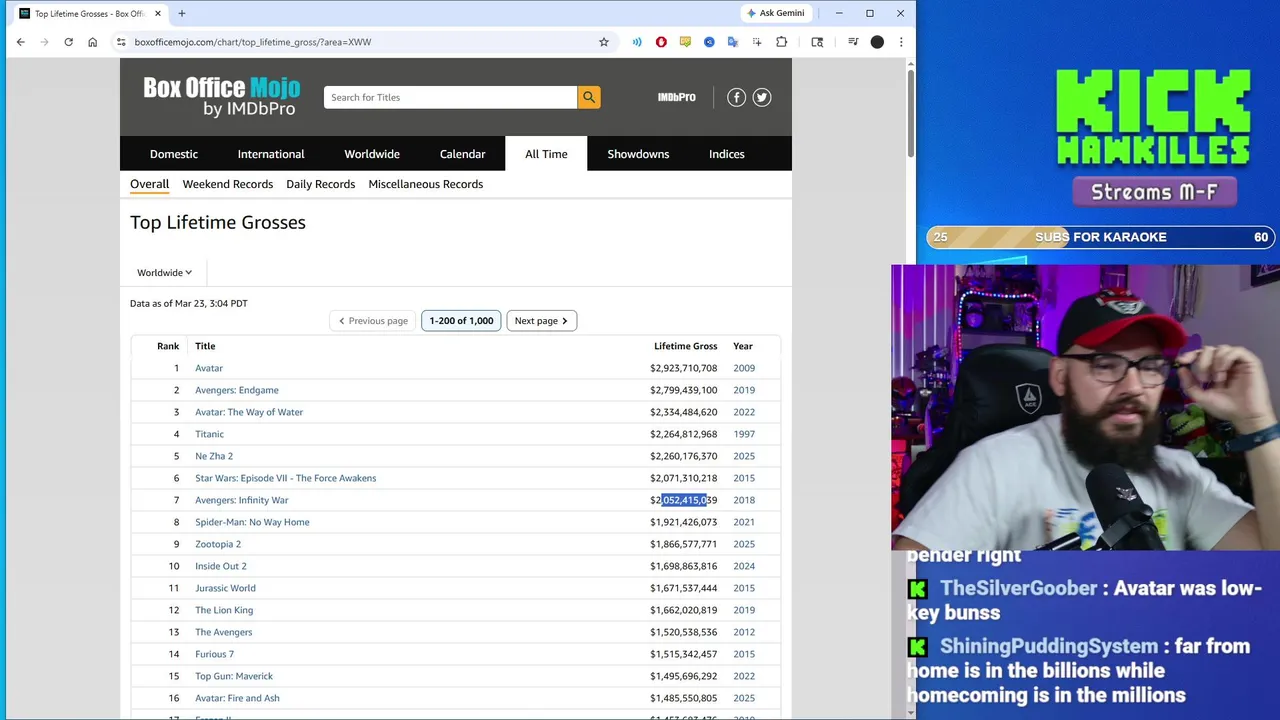Viewport: 1280px width, 720px height.
Task: Click the screenshot selection extension icon
Action: [x=757, y=42]
